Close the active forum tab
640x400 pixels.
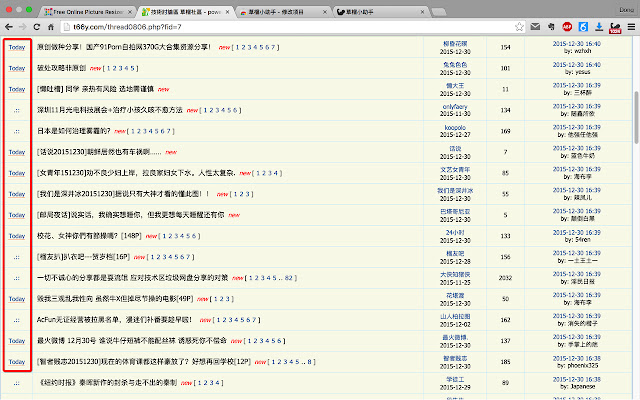[227, 12]
